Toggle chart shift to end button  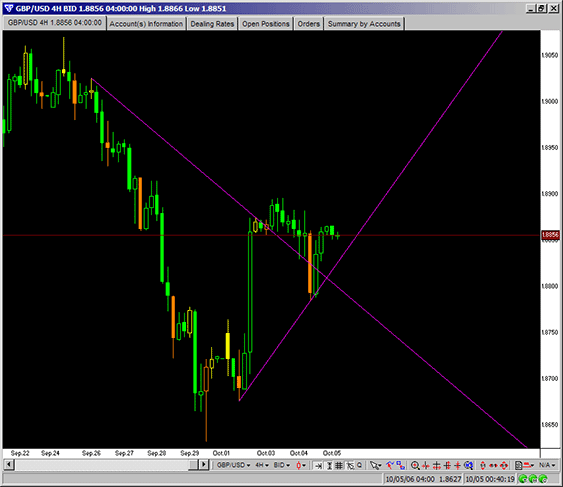coord(318,465)
